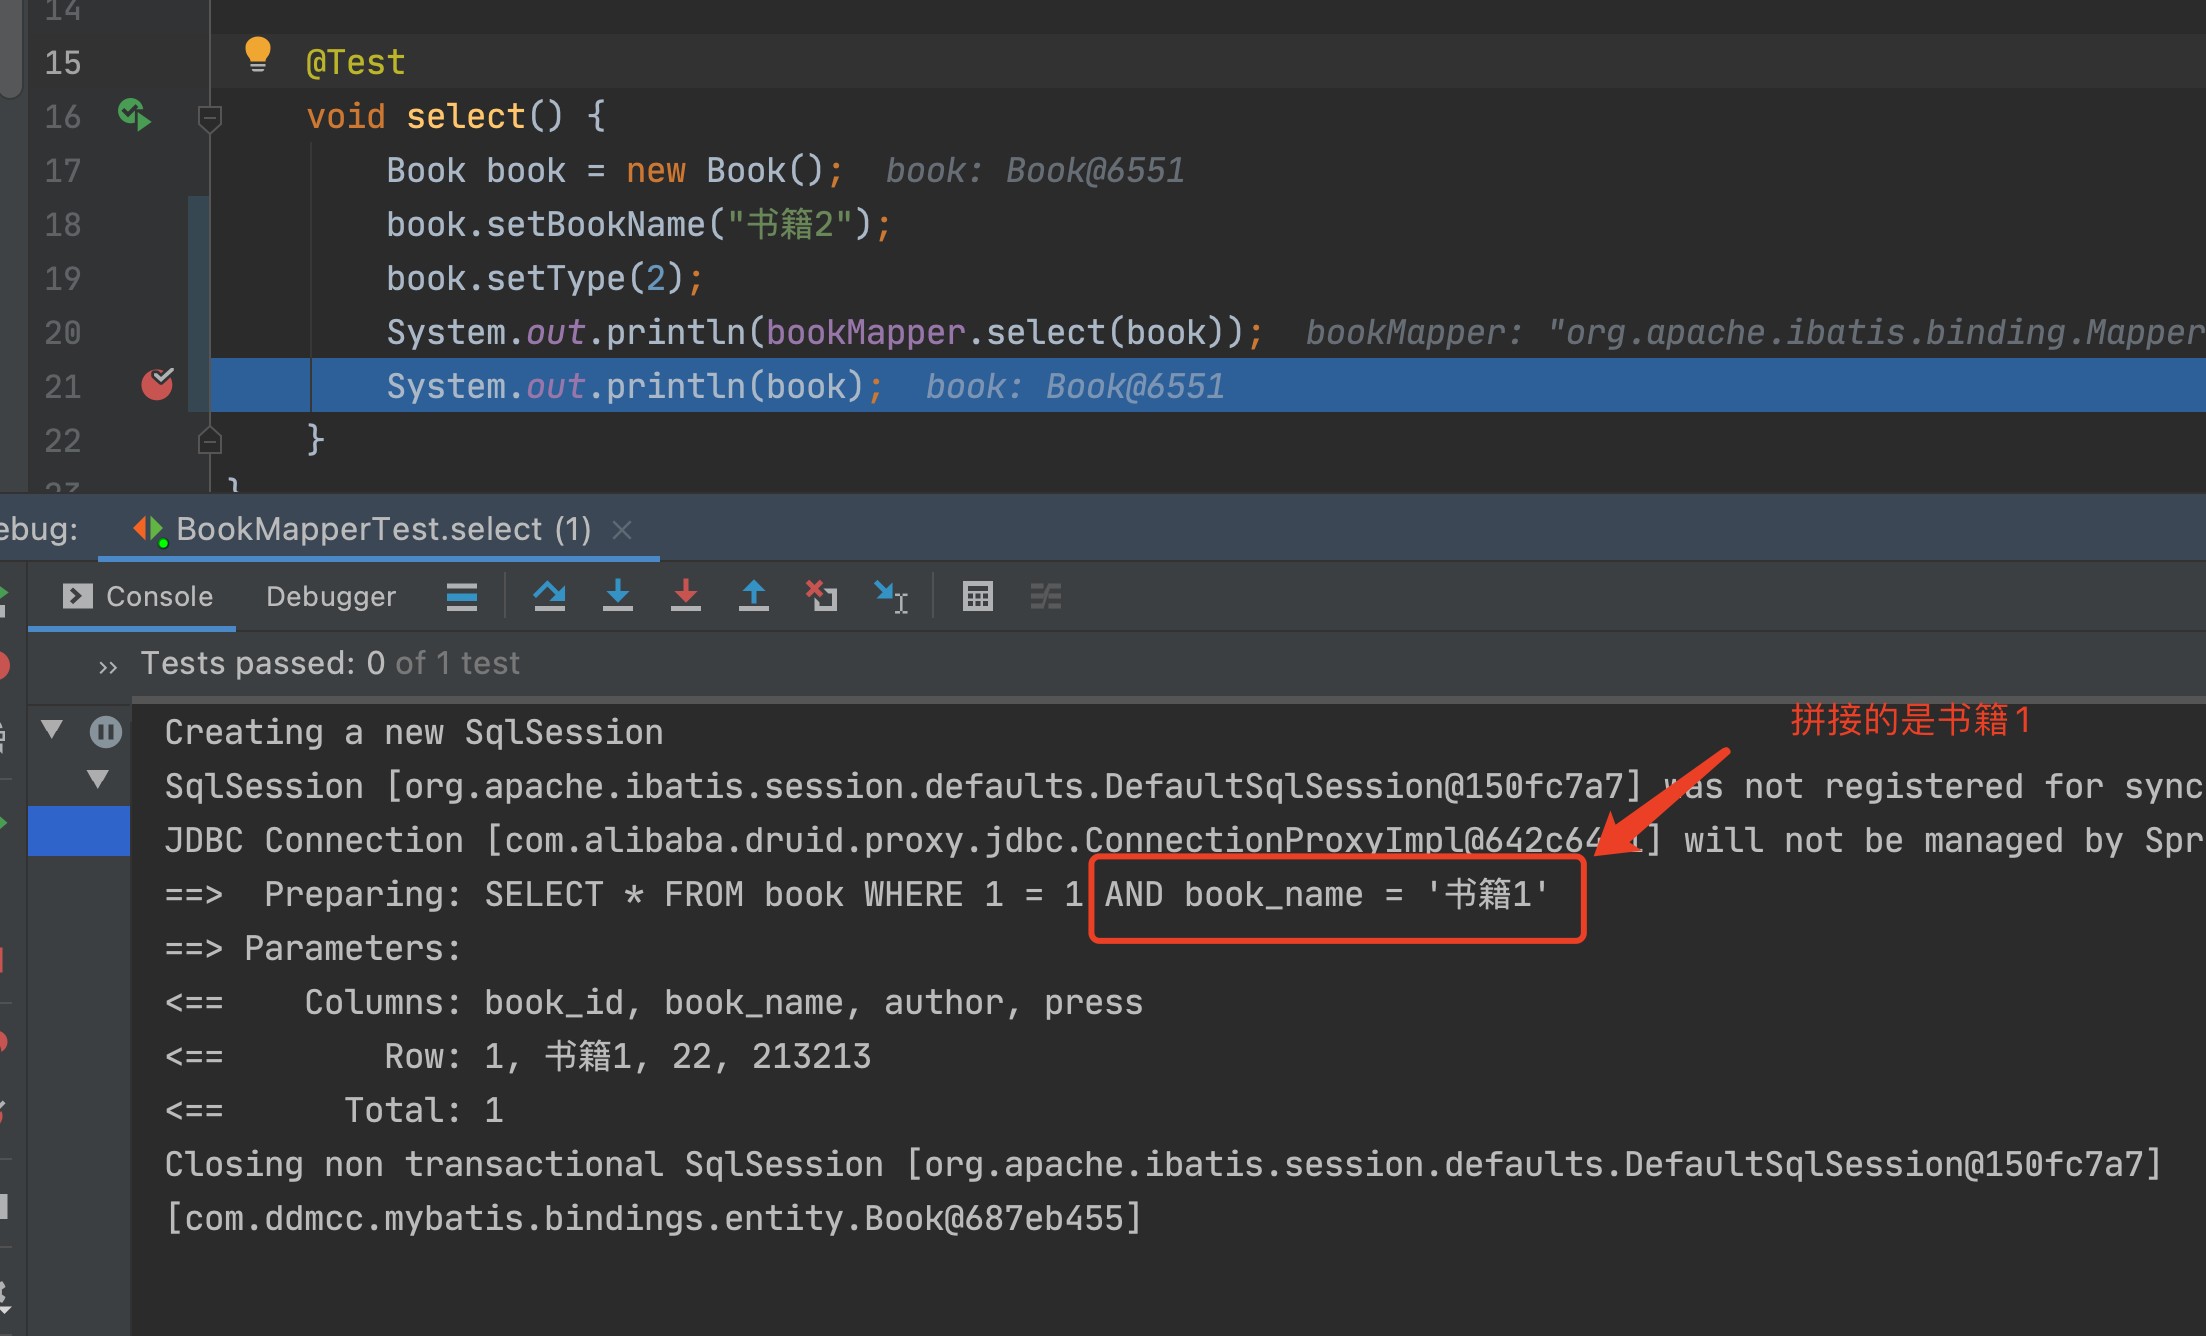2206x1336 pixels.
Task: Click the intention lightbulb icon on line 15
Action: (x=257, y=55)
